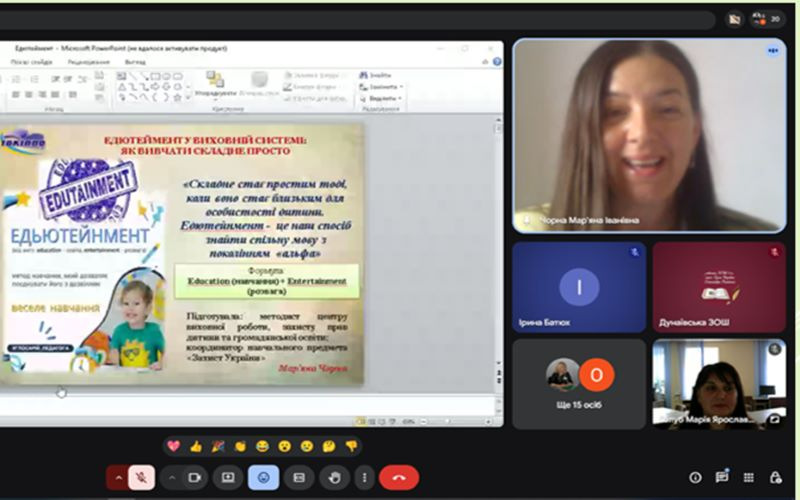Pick the star shape in shapes gallery
The width and height of the screenshot is (800, 500).
(x=177, y=97)
